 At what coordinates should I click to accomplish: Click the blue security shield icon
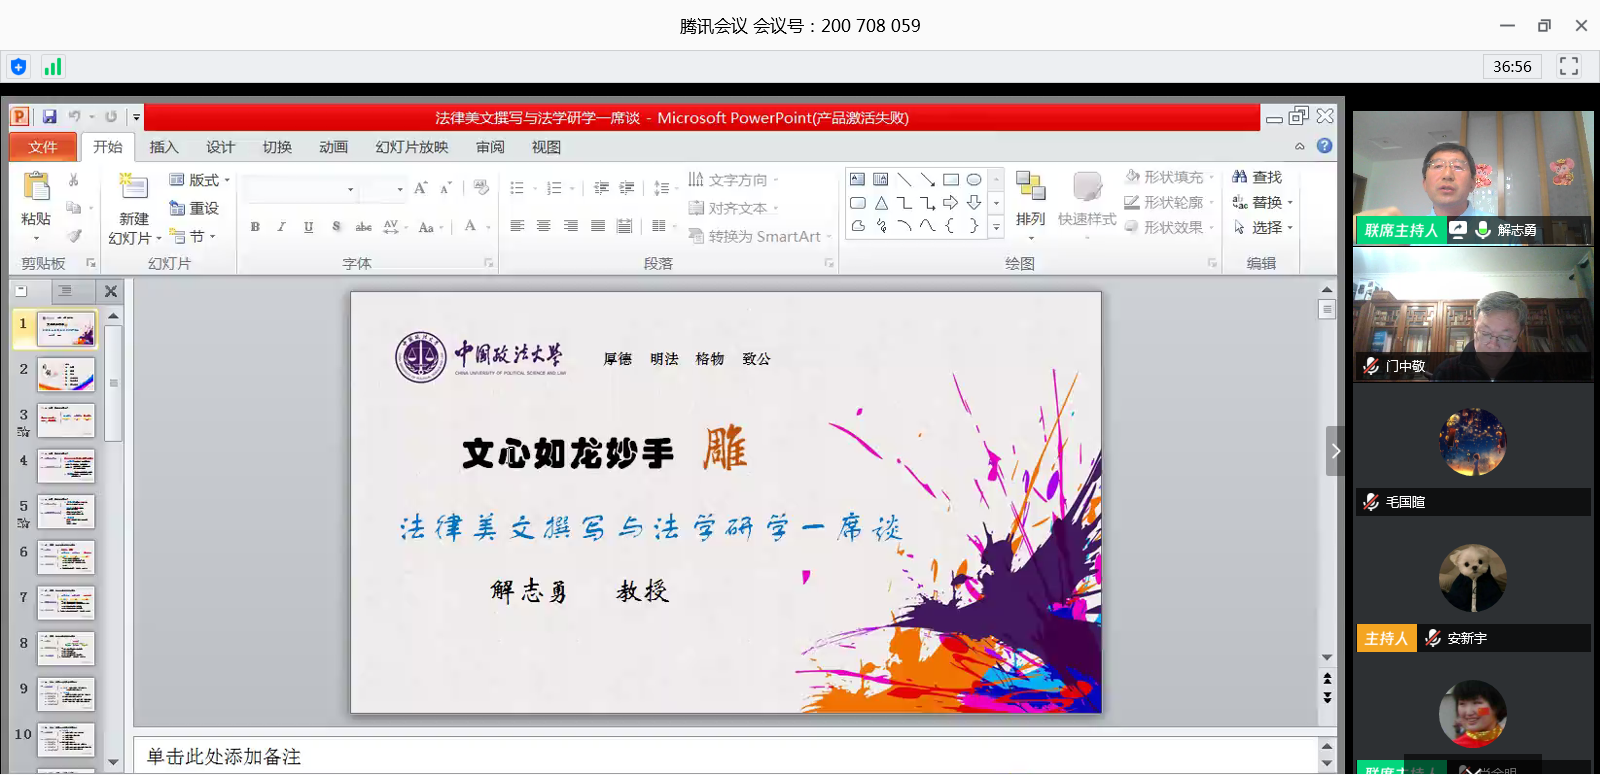coord(18,67)
